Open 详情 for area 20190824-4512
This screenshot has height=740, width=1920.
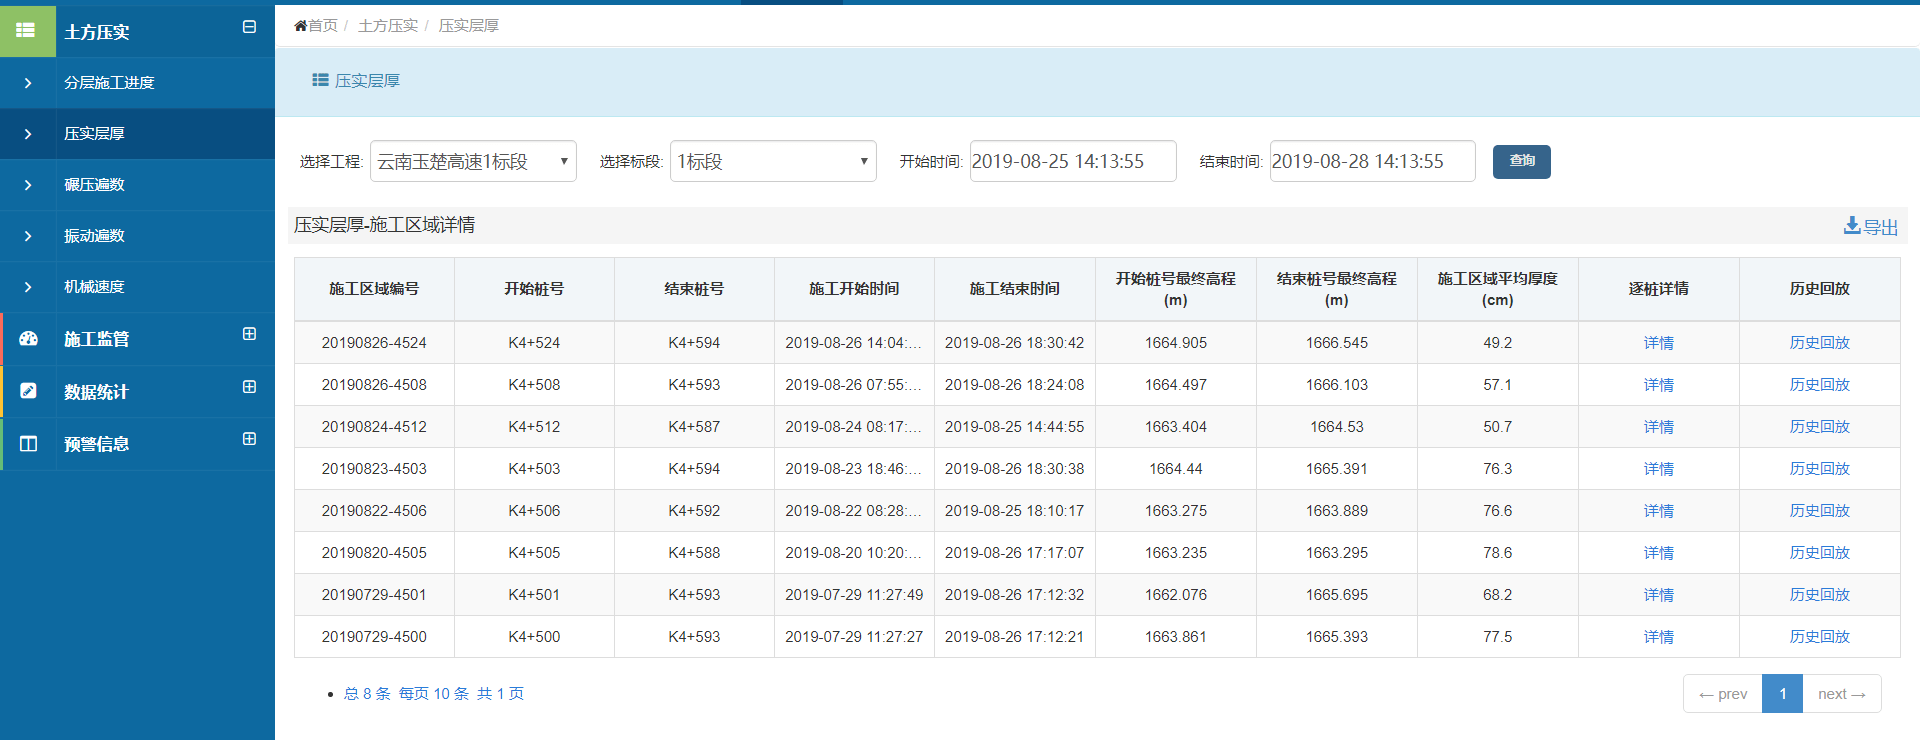pos(1659,427)
